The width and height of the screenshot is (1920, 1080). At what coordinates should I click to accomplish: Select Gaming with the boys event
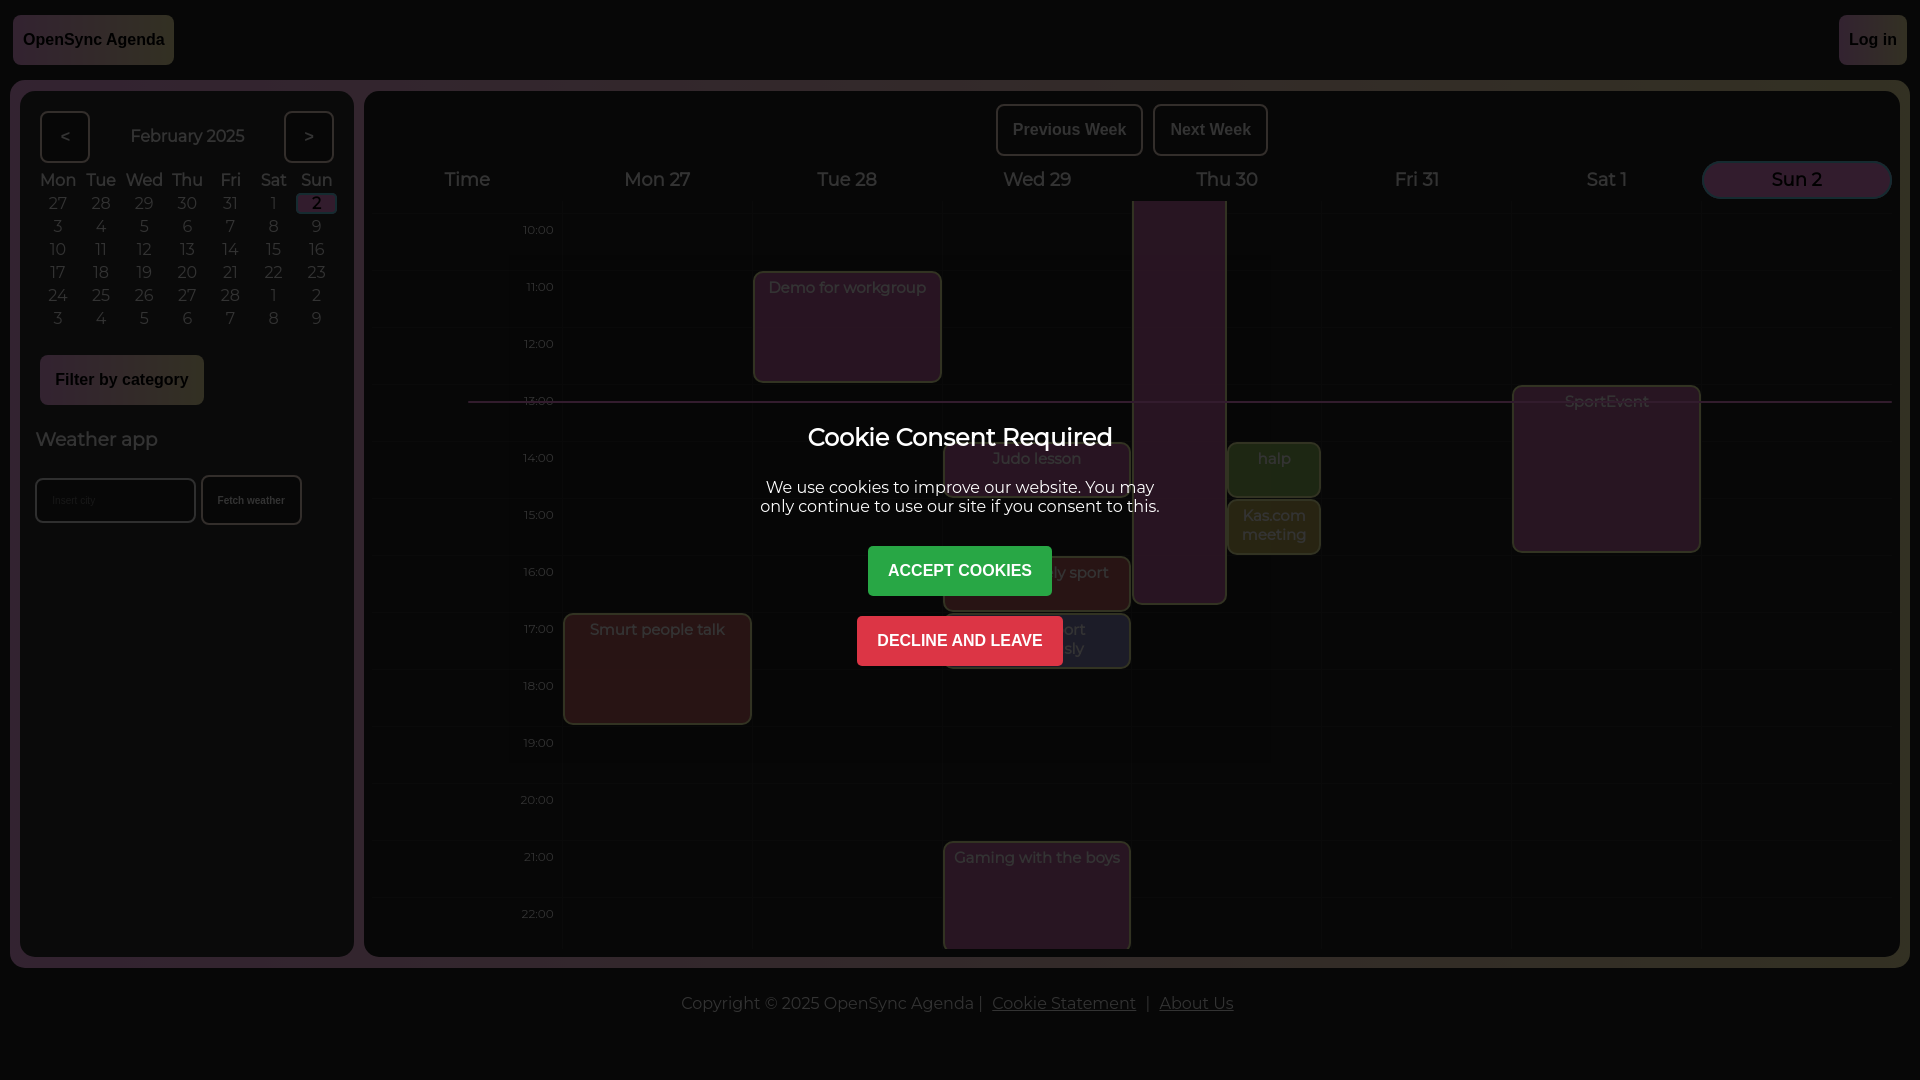[x=1036, y=895]
